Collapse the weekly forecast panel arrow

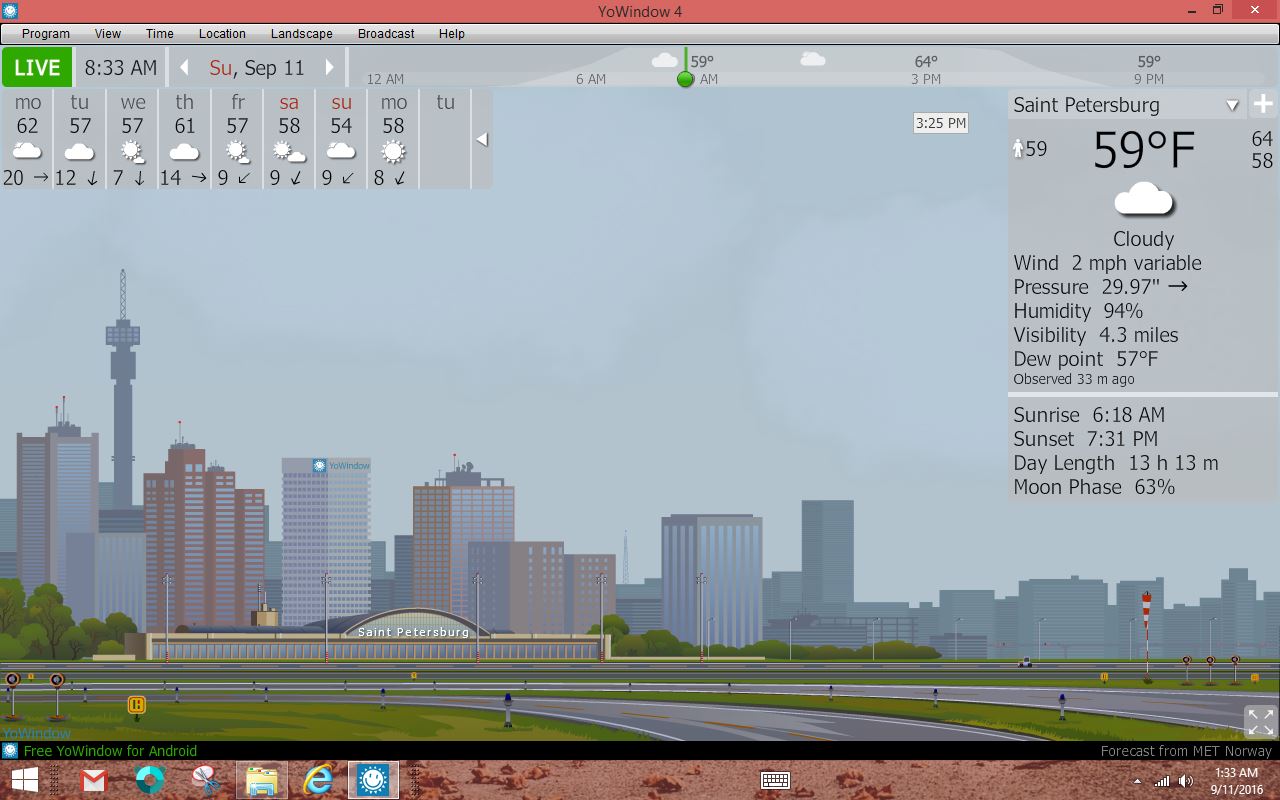pyautogui.click(x=482, y=139)
